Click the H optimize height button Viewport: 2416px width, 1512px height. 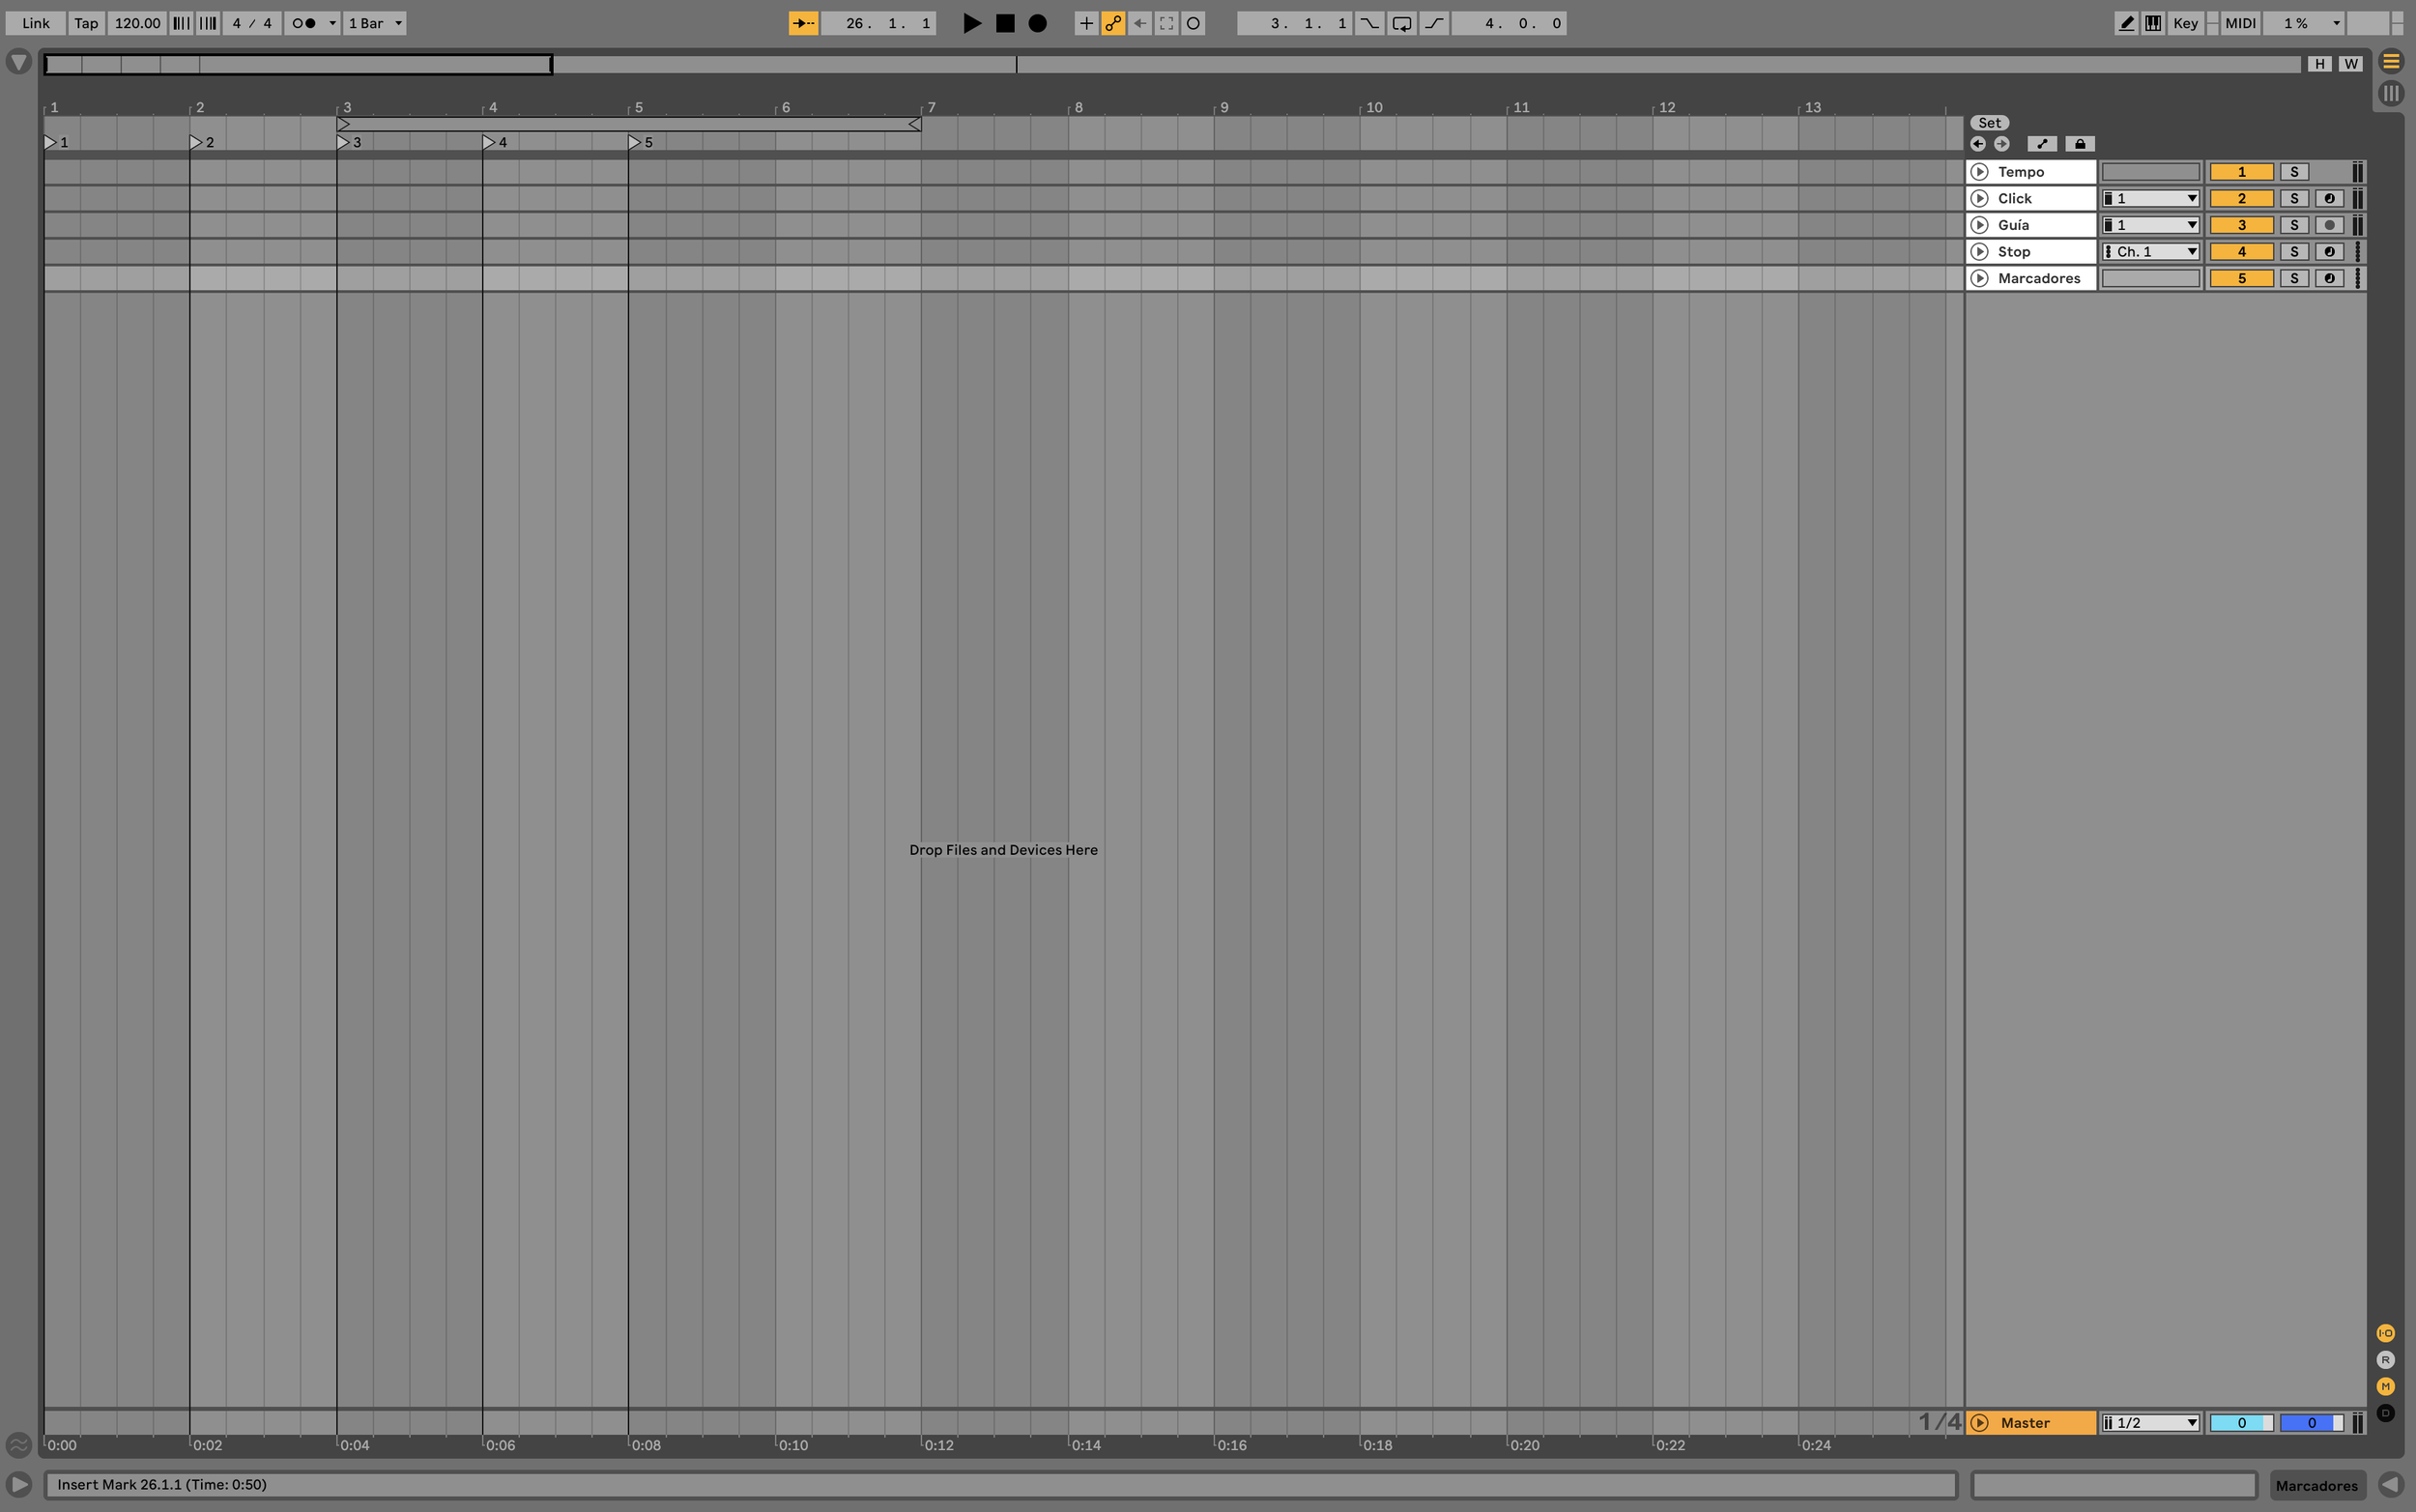tap(2320, 64)
